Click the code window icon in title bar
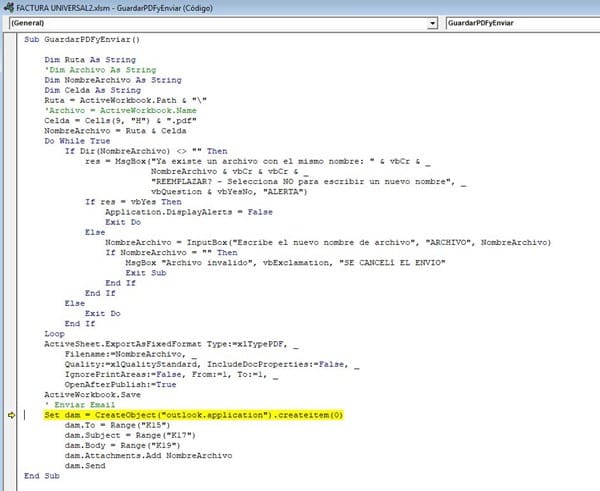600x491 pixels. point(8,6)
